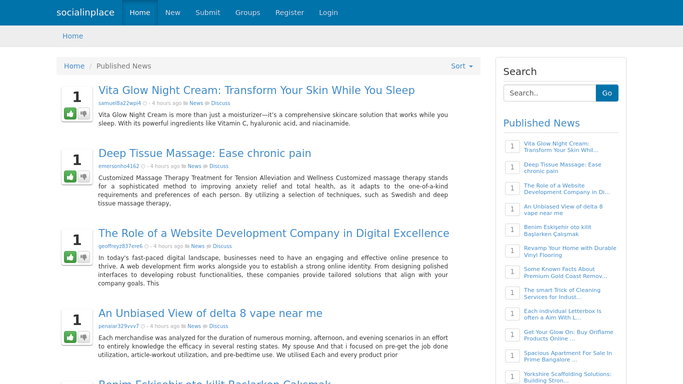
Task: Go to the Groups page
Action: 247,13
